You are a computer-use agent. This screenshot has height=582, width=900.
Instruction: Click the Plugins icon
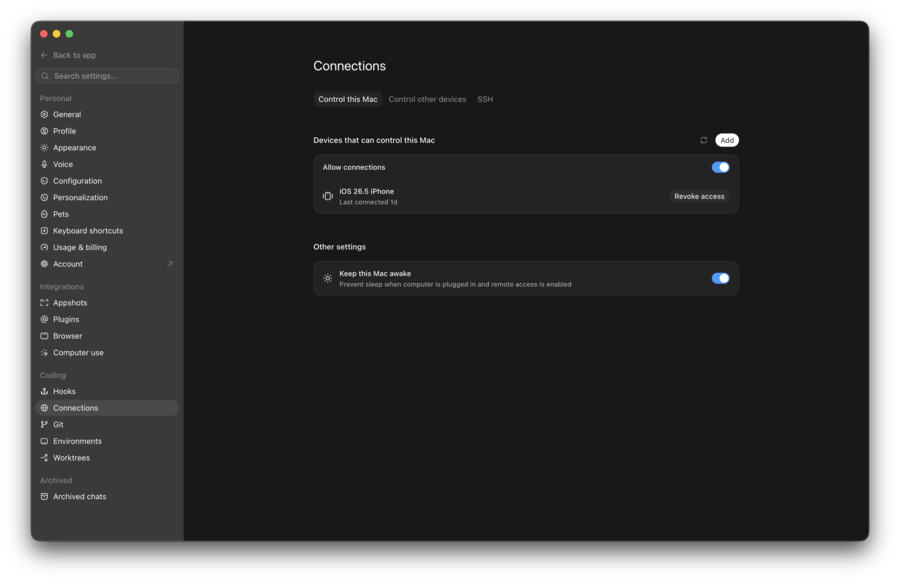click(x=44, y=319)
